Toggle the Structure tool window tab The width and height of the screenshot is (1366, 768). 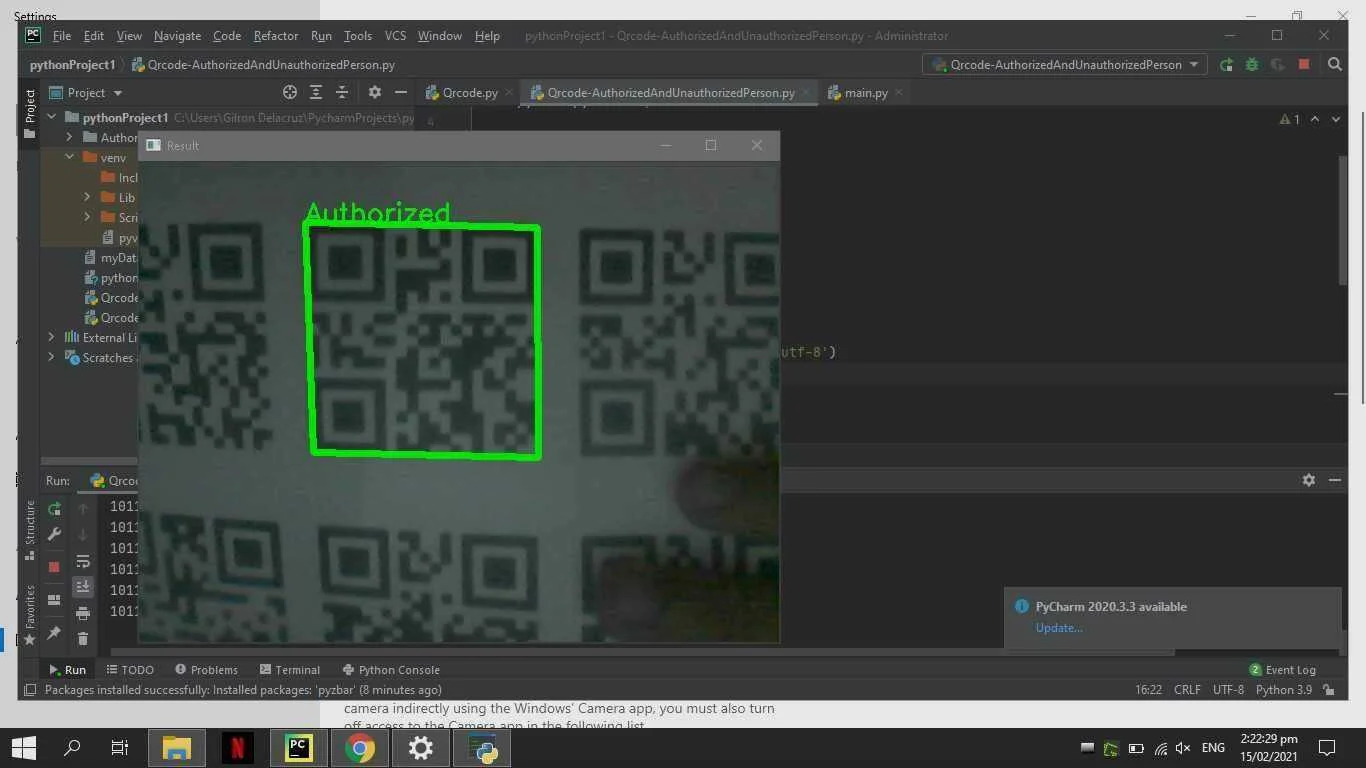point(29,529)
